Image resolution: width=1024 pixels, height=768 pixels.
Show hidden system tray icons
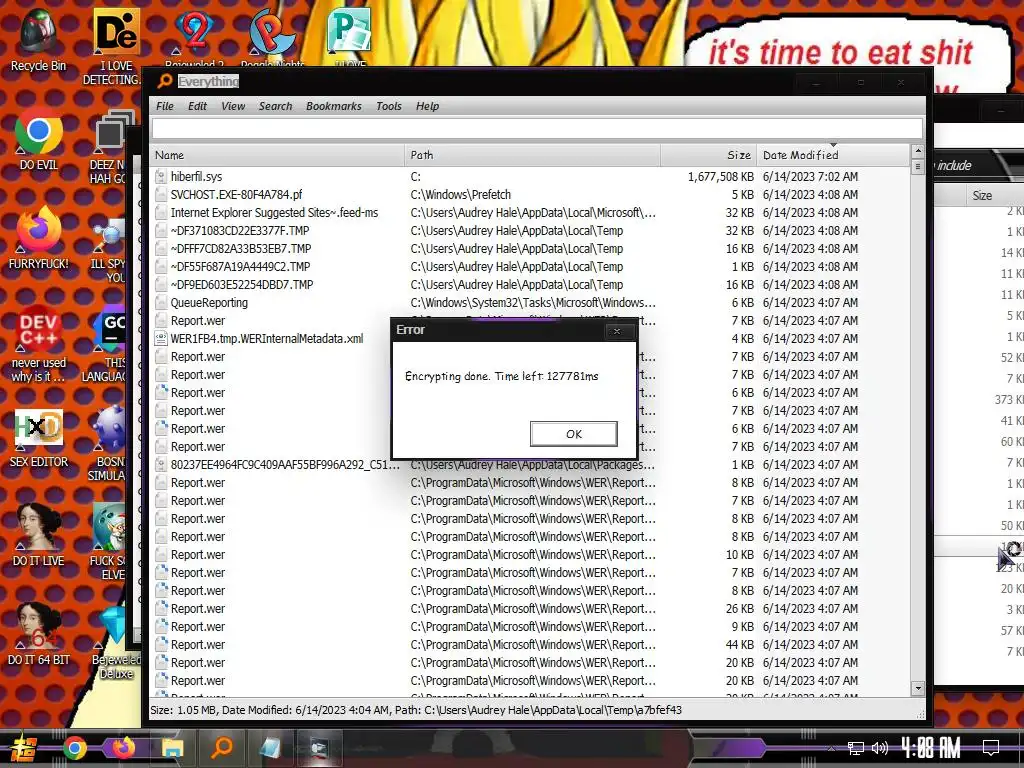[831, 748]
